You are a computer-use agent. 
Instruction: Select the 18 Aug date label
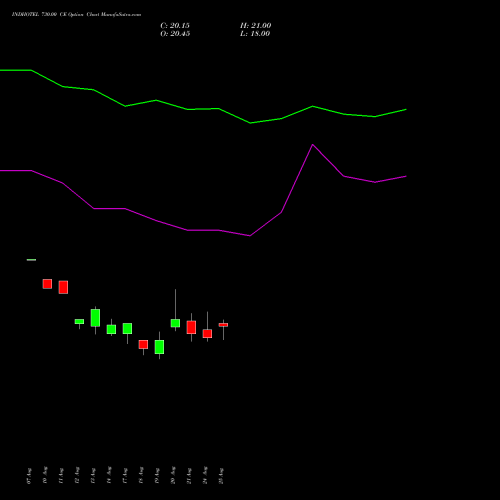(141, 475)
